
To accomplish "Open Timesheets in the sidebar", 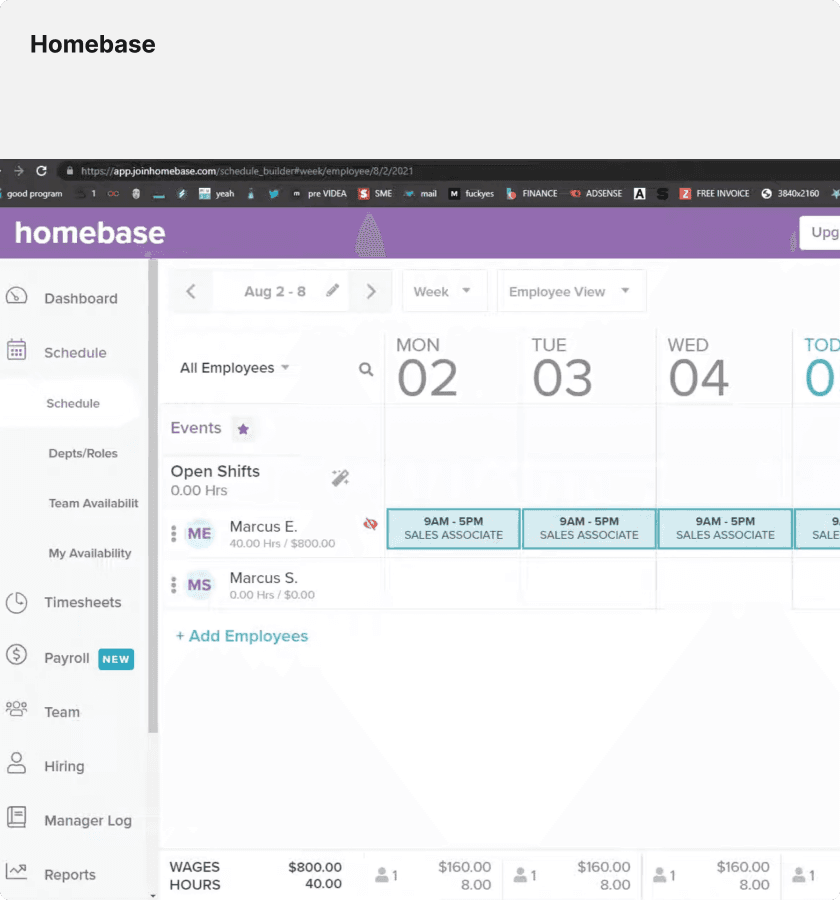I will [83, 602].
